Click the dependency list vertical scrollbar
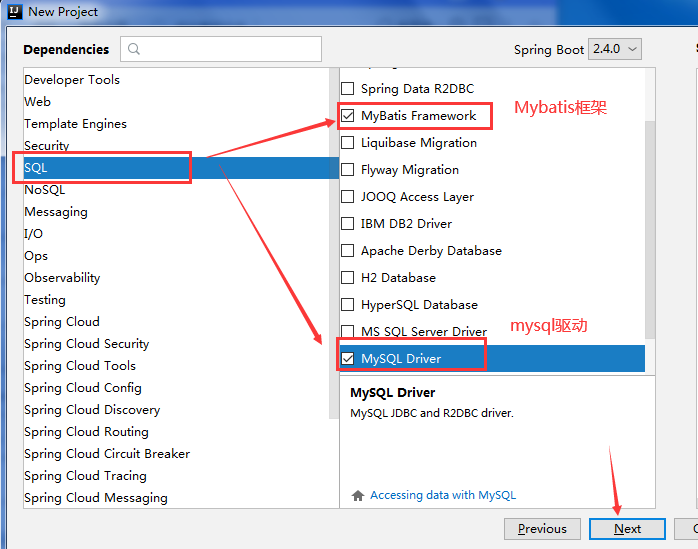The image size is (698, 549). (x=650, y=230)
